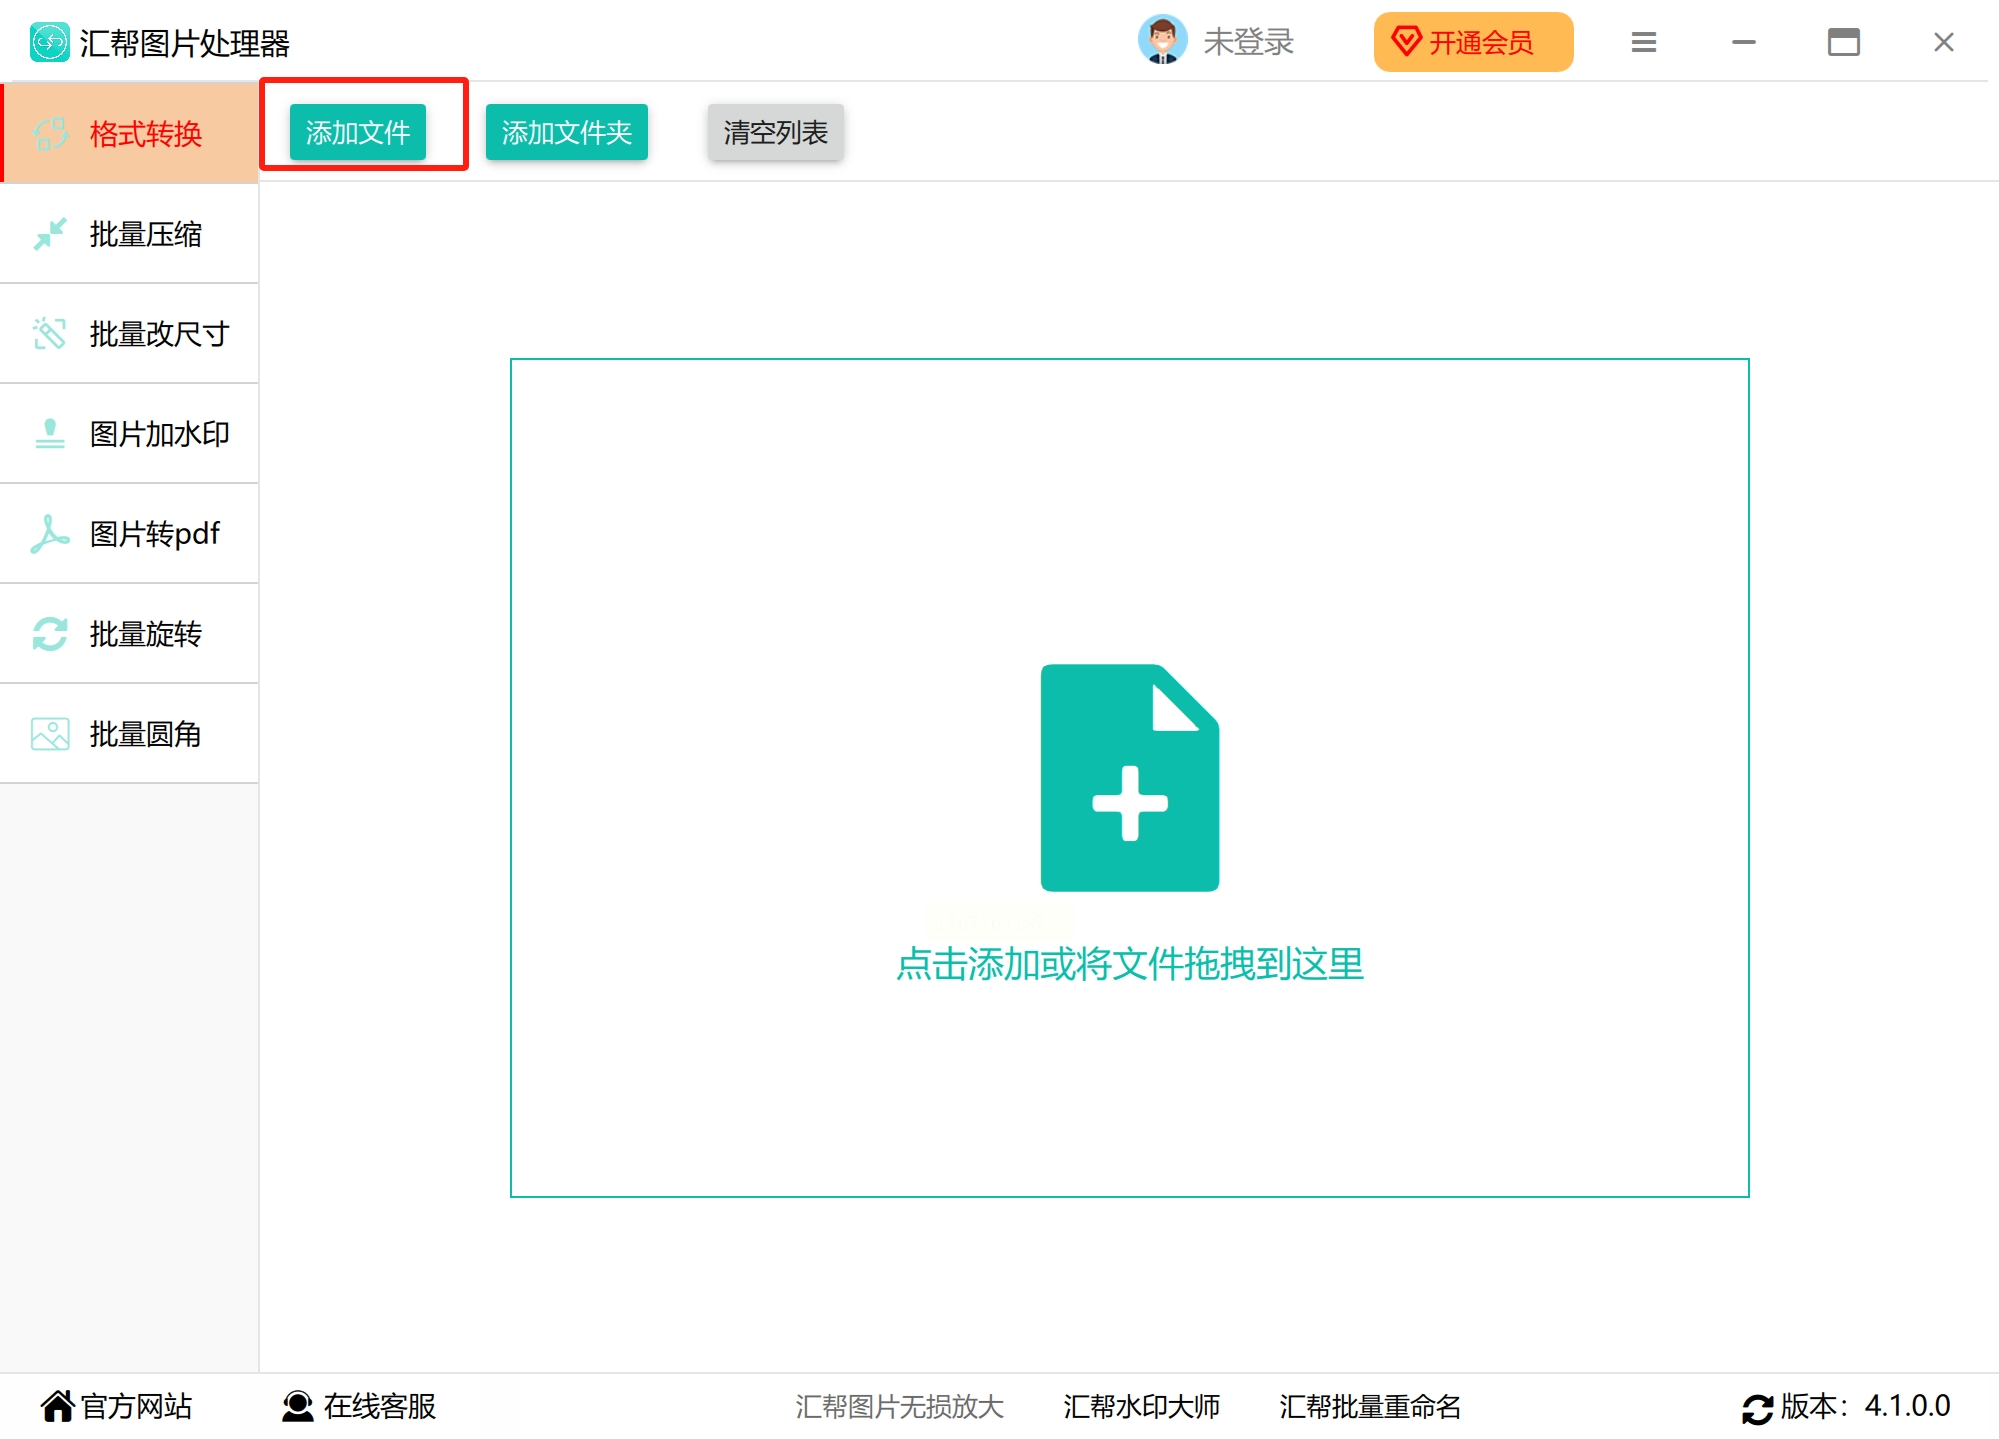Image resolution: width=1999 pixels, height=1439 pixels.
Task: Click 清空列表 to clear list
Action: coord(775,132)
